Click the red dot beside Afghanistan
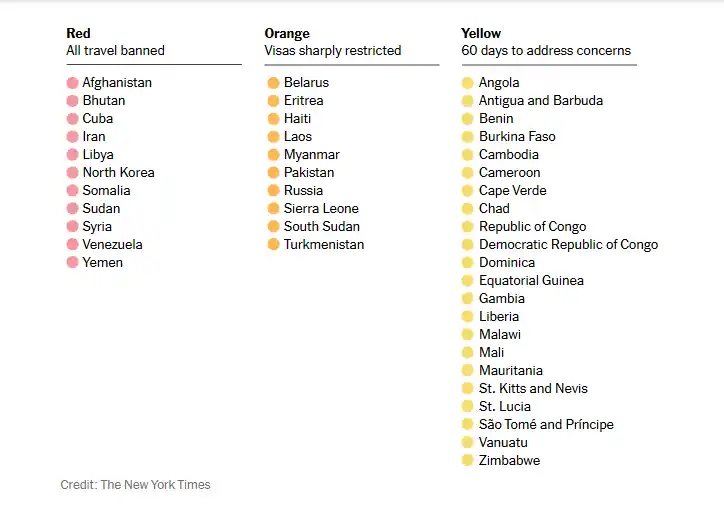724x515 pixels. 72,83
